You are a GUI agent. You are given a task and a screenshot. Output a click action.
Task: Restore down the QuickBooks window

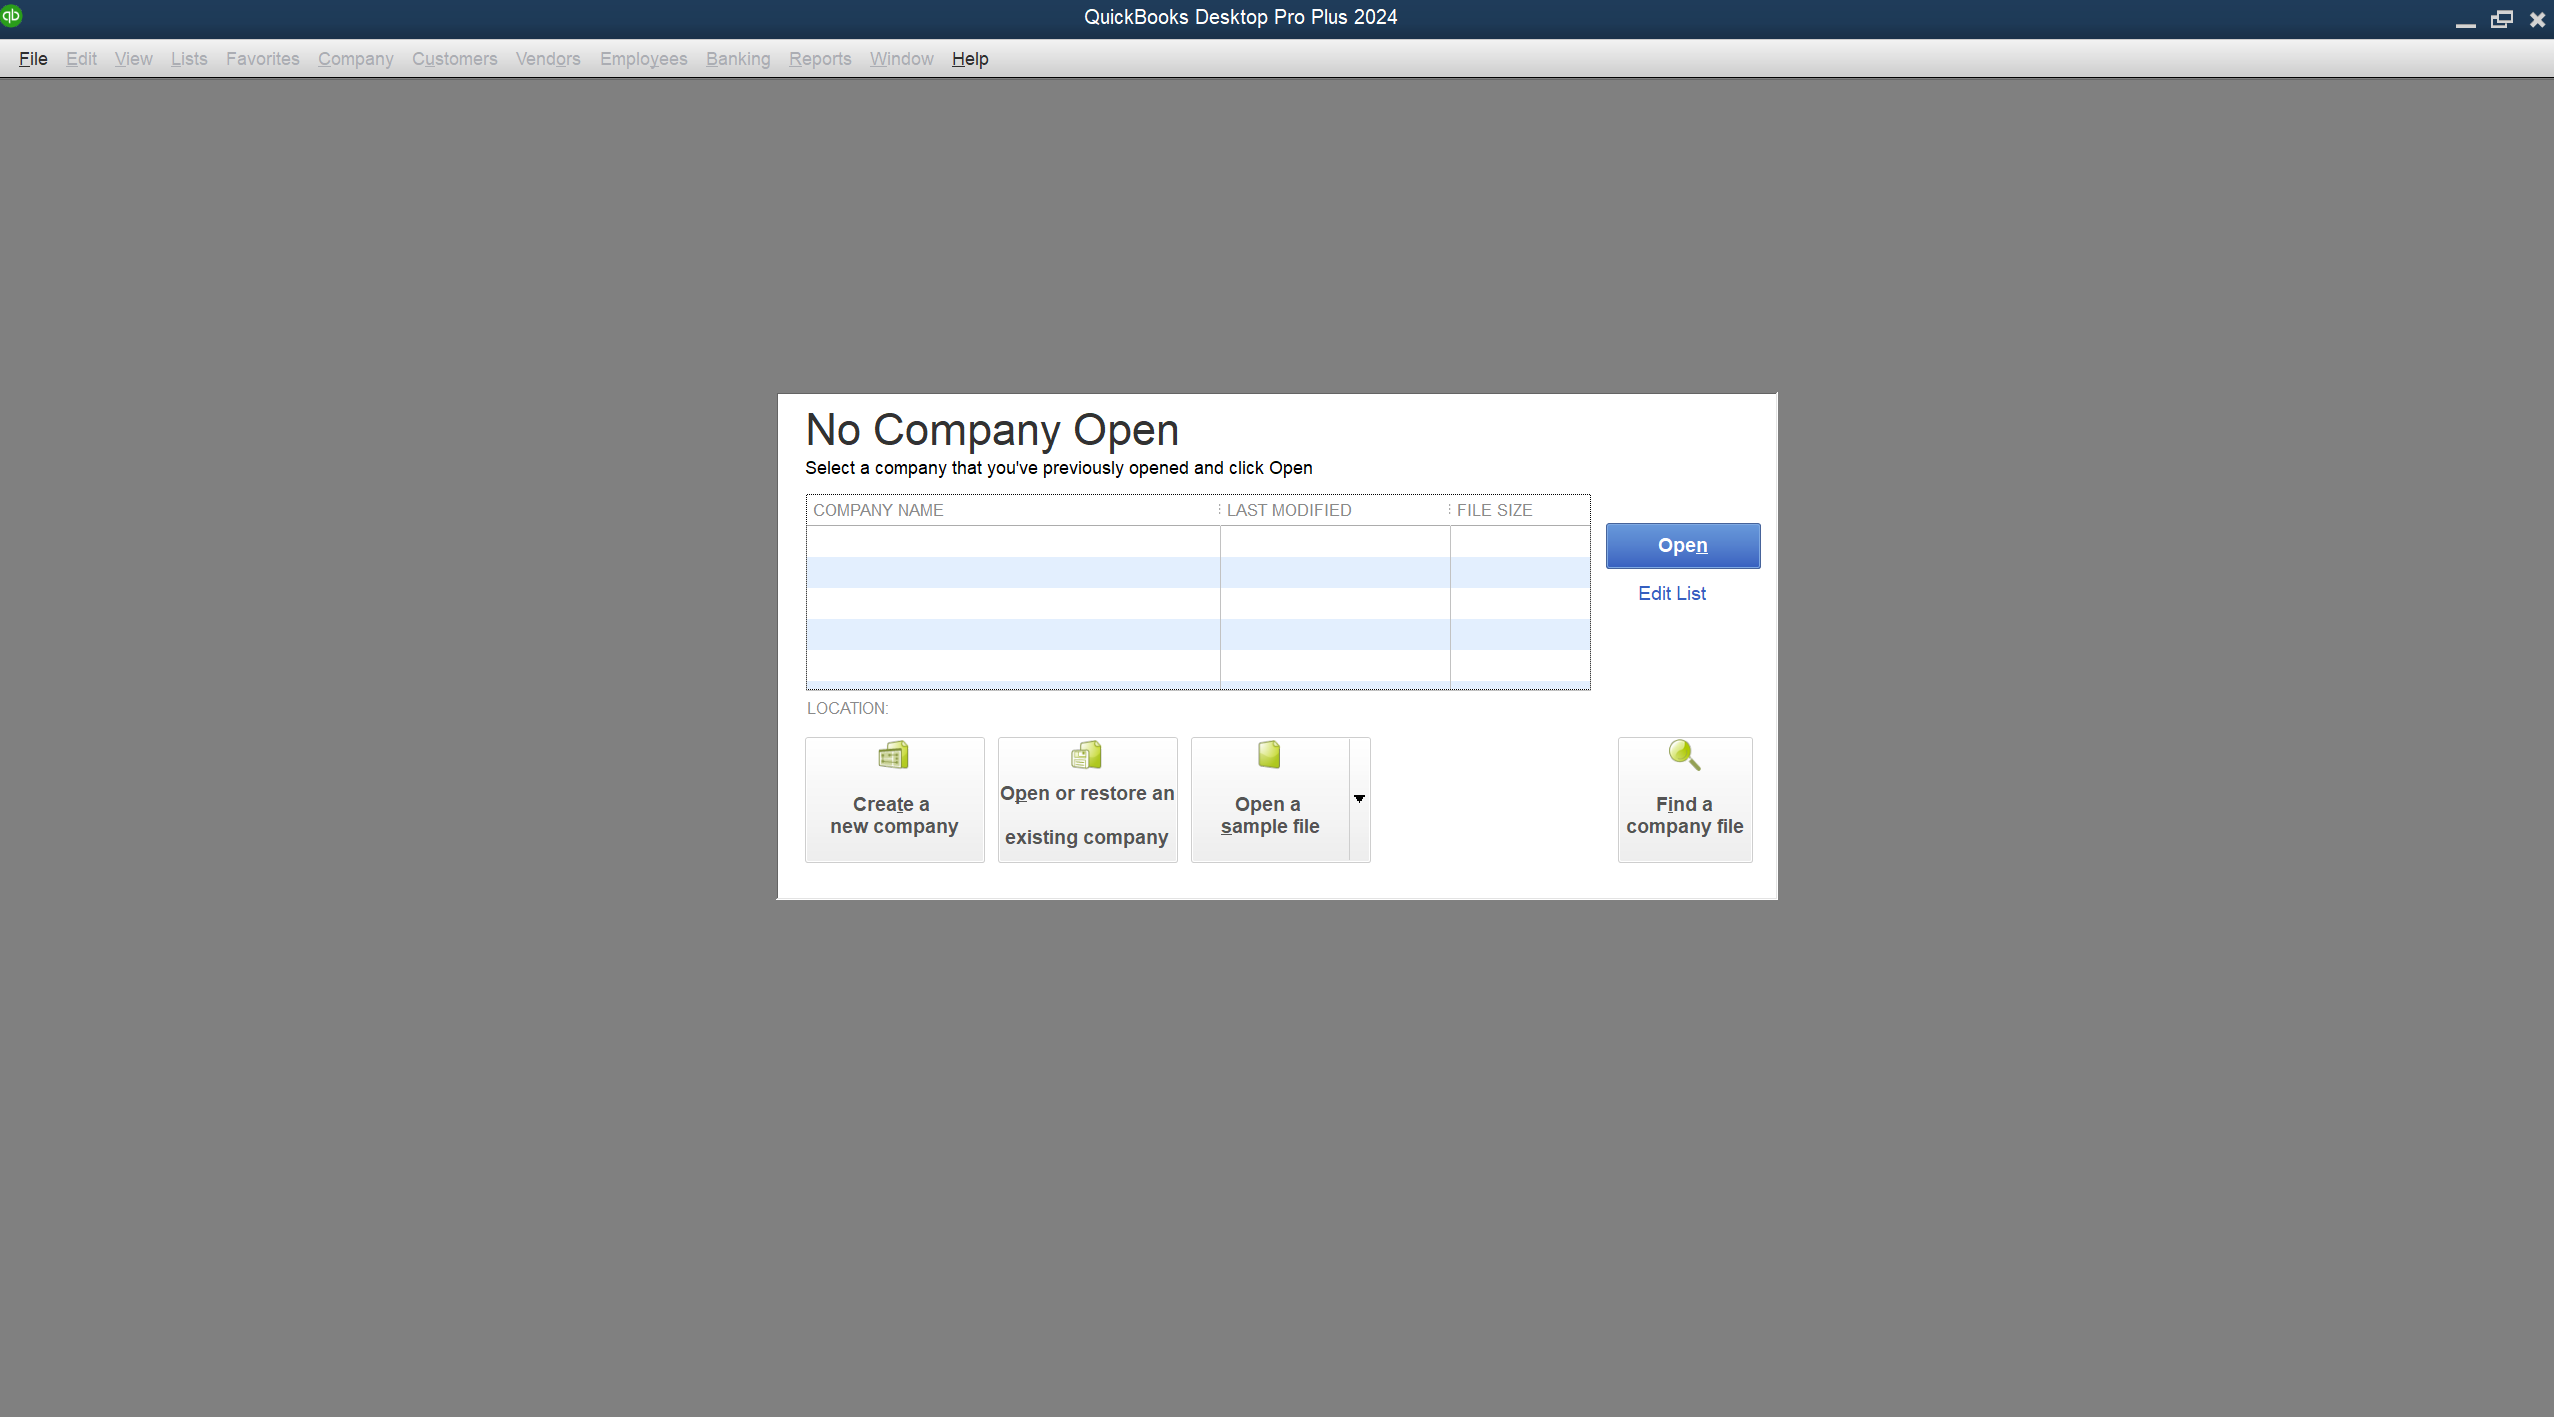(2502, 19)
